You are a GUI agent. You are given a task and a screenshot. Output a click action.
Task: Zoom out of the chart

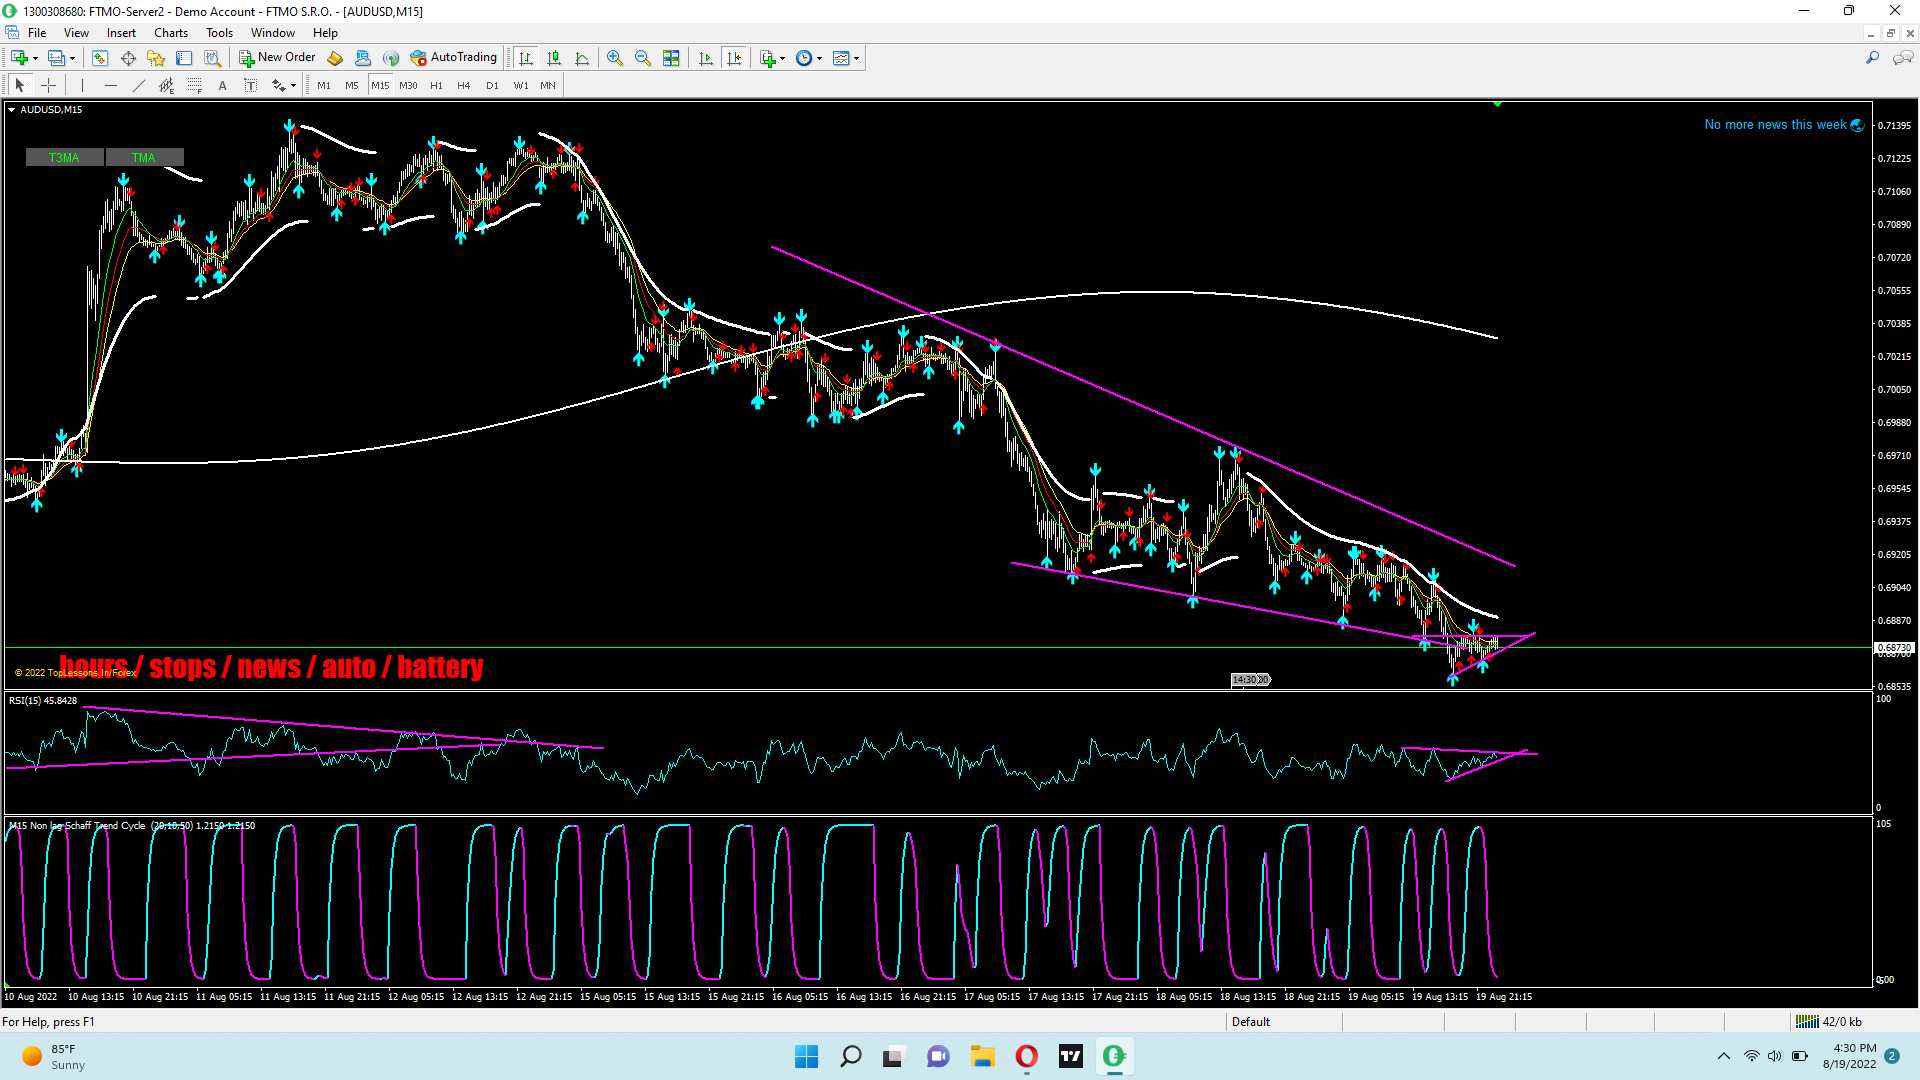pyautogui.click(x=643, y=58)
